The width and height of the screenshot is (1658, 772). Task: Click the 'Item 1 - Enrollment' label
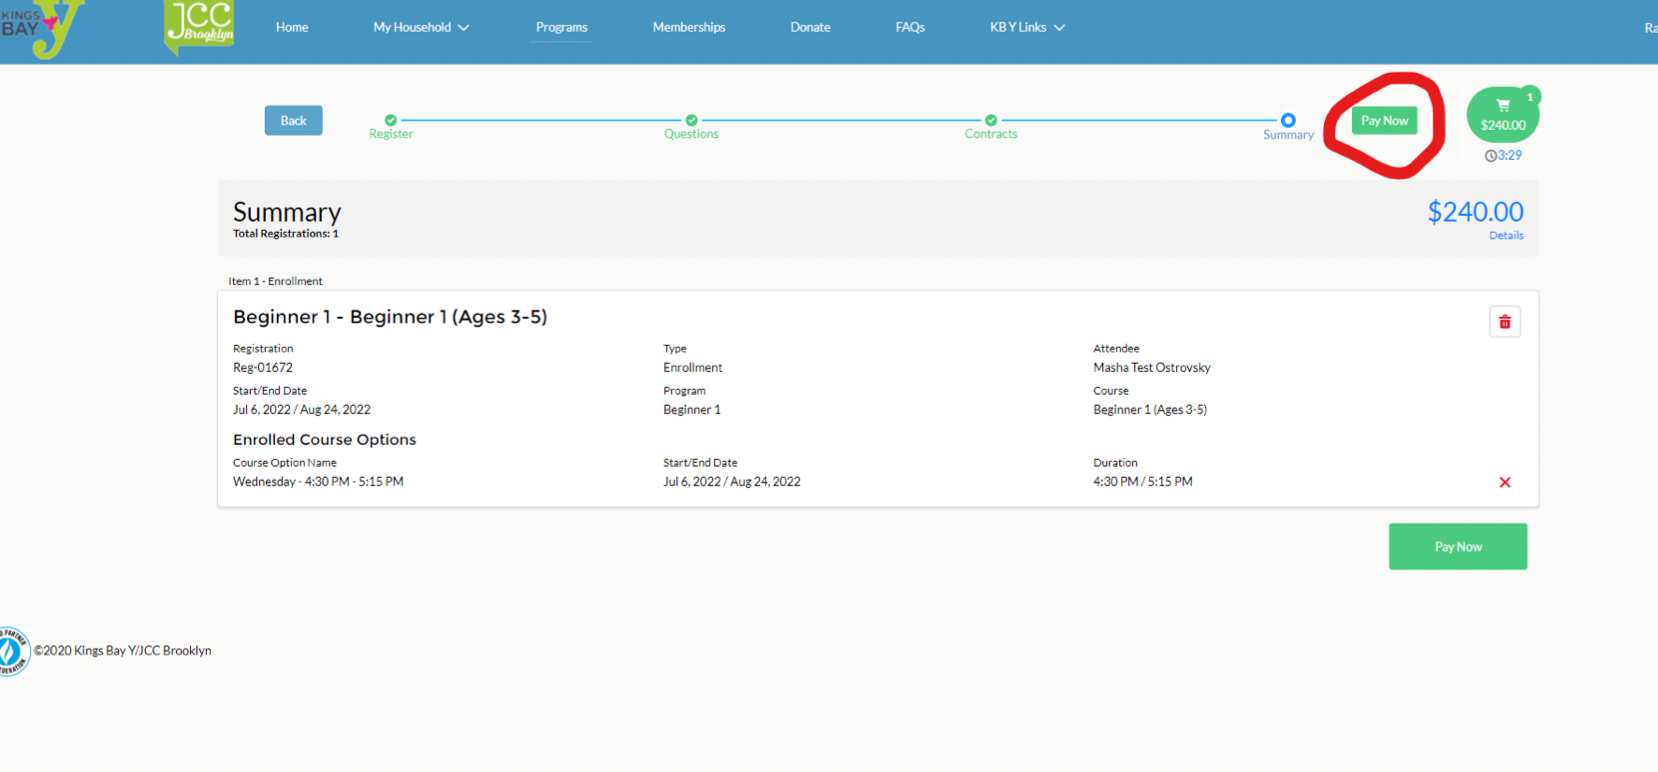(x=275, y=281)
